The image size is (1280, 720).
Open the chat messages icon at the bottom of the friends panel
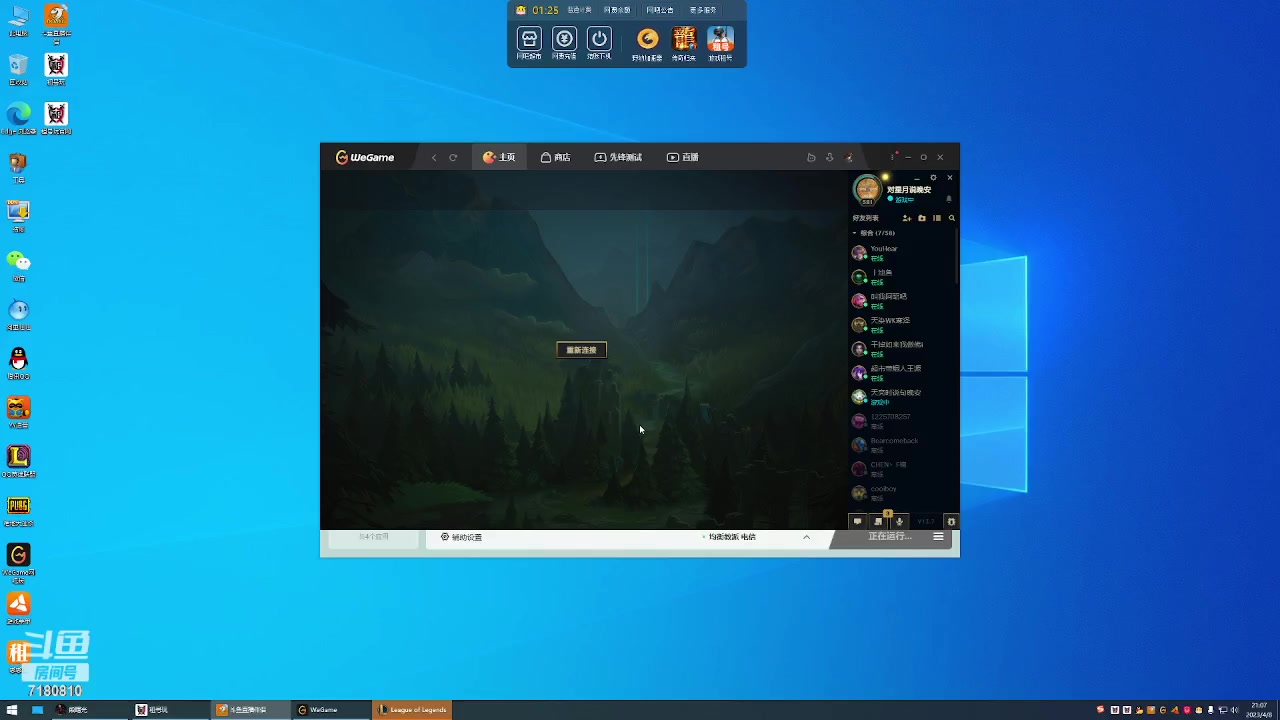857,521
